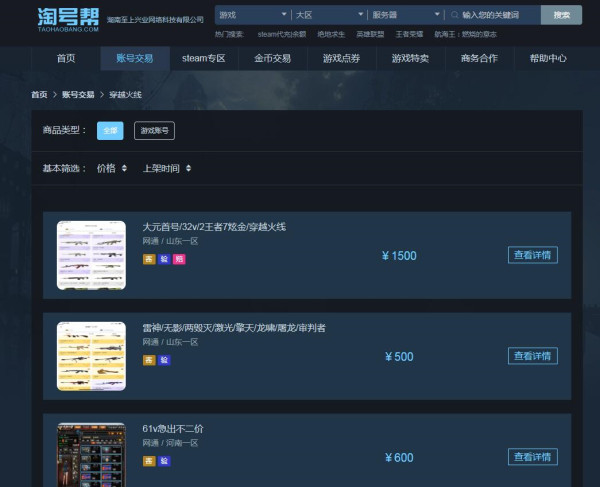Click the blue 验 badge on 61v listing
Image resolution: width=600 pixels, height=487 pixels.
pyautogui.click(x=164, y=461)
